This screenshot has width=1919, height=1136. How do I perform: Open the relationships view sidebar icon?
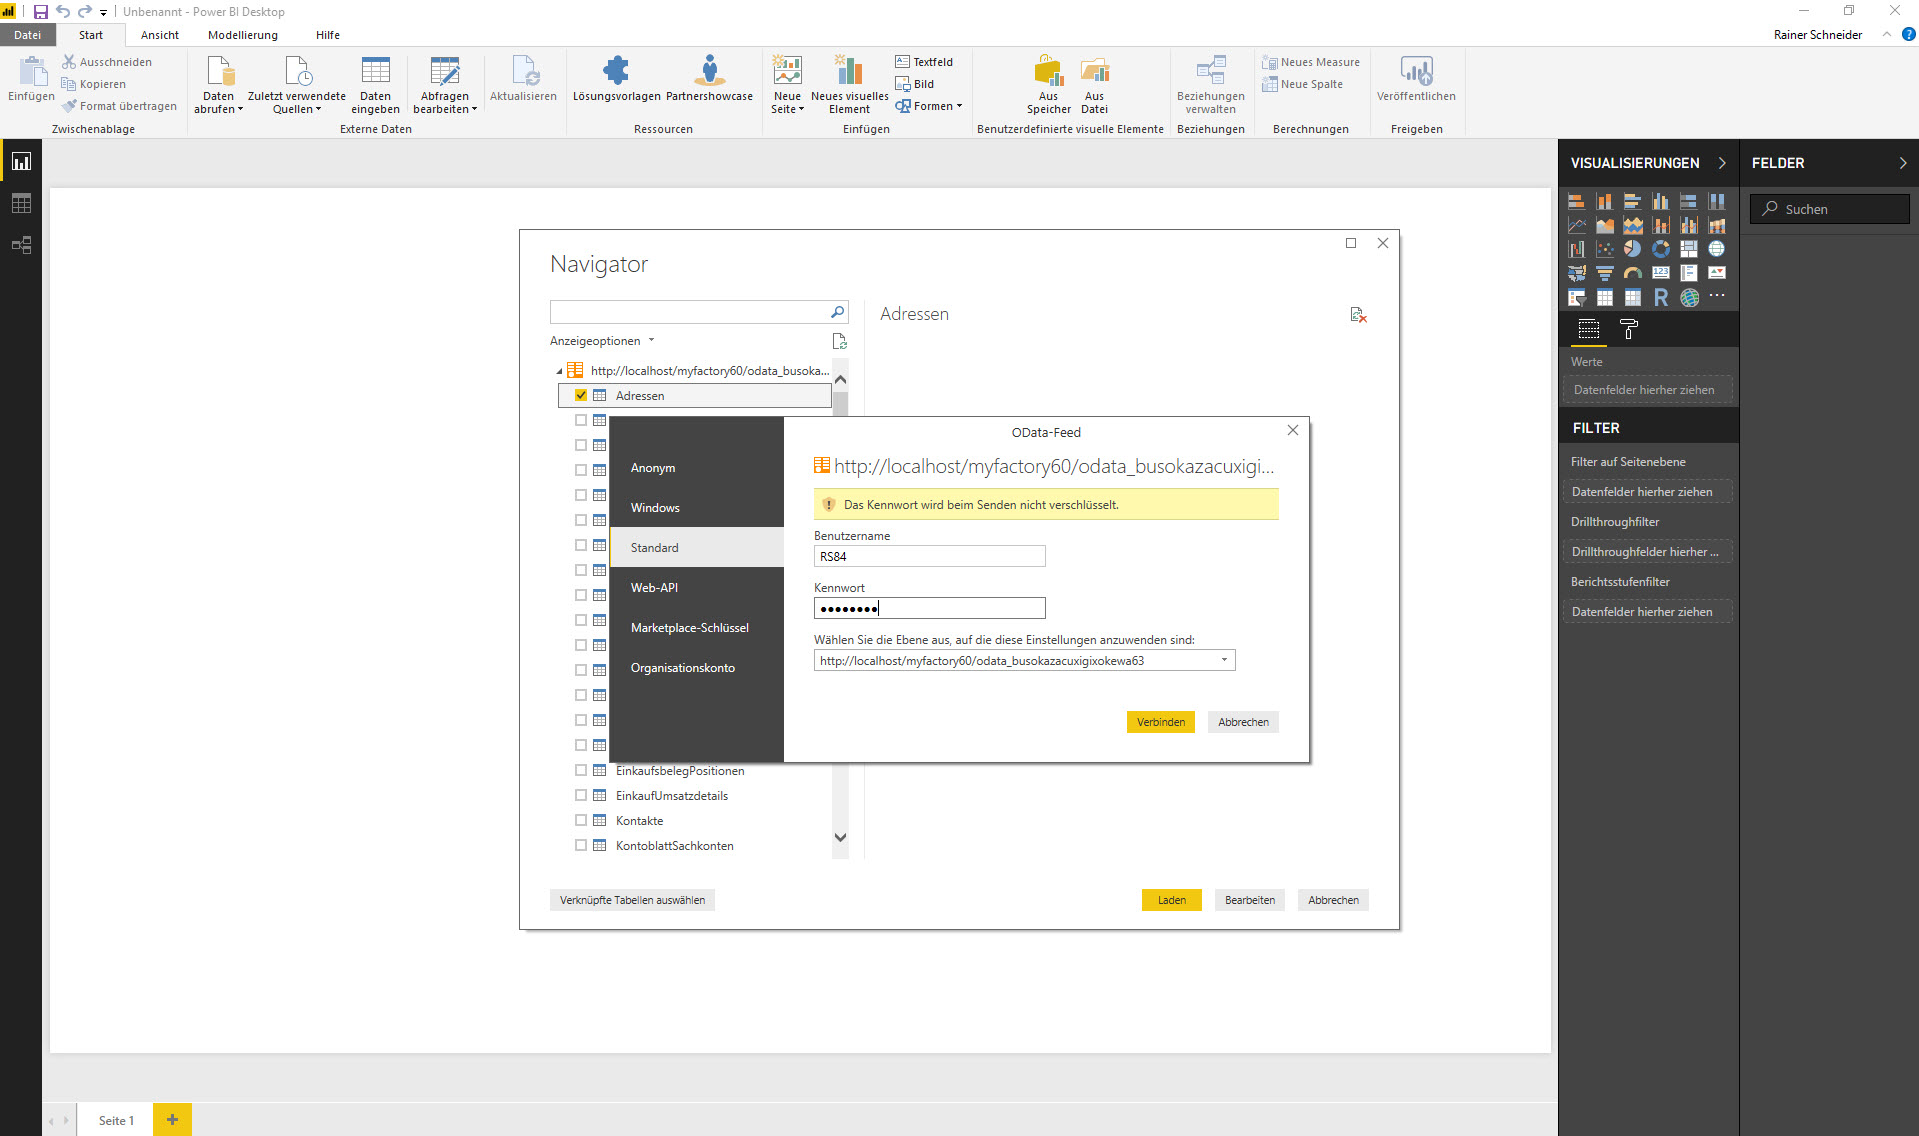pyautogui.click(x=21, y=245)
